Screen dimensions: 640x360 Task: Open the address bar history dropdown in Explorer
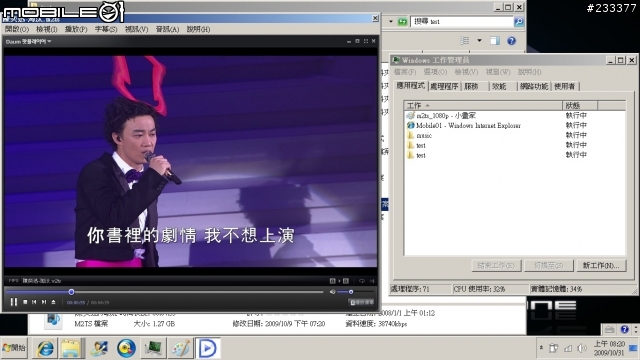coord(391,21)
